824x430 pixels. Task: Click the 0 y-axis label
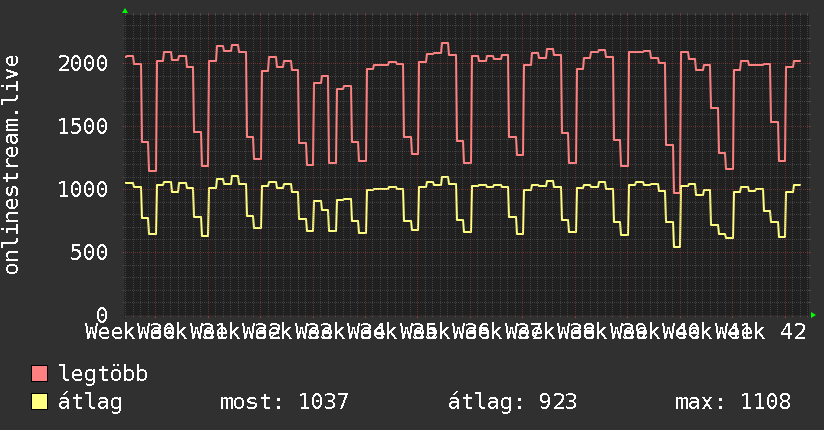102,315
